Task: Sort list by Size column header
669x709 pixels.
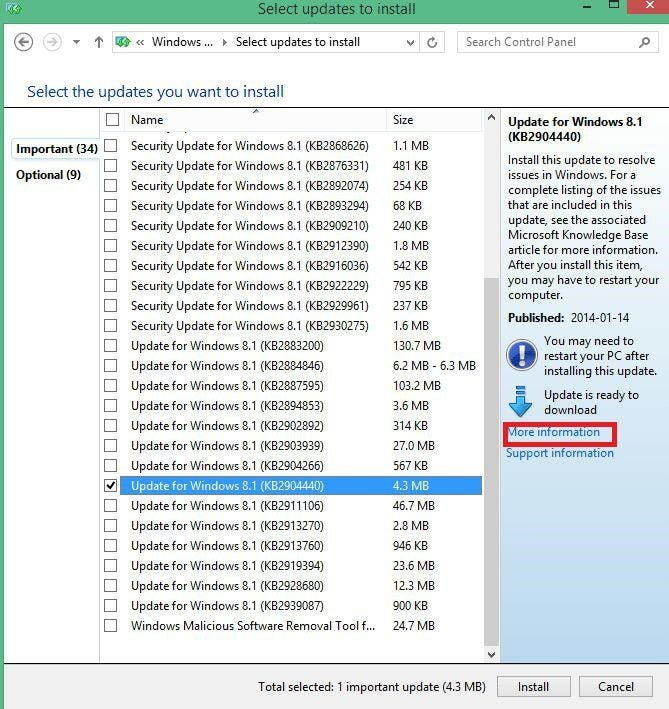Action: [x=434, y=120]
